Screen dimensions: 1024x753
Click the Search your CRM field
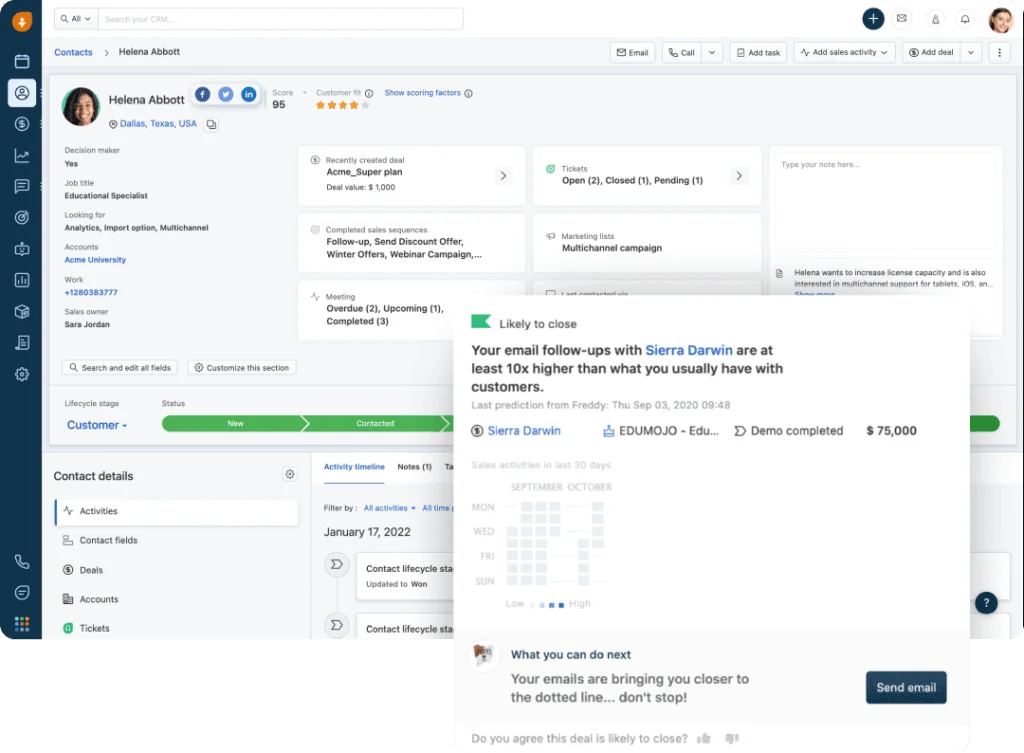[x=280, y=19]
